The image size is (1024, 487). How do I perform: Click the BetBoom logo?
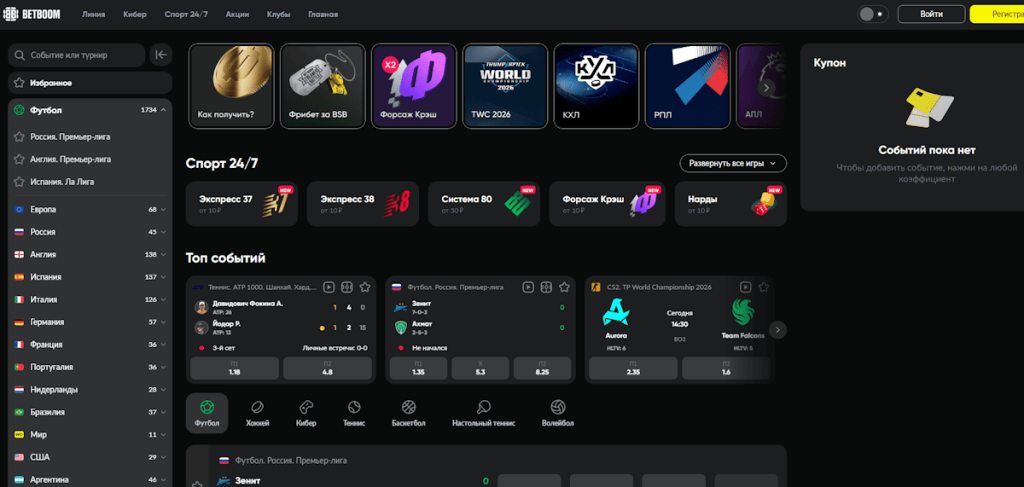pyautogui.click(x=32, y=14)
